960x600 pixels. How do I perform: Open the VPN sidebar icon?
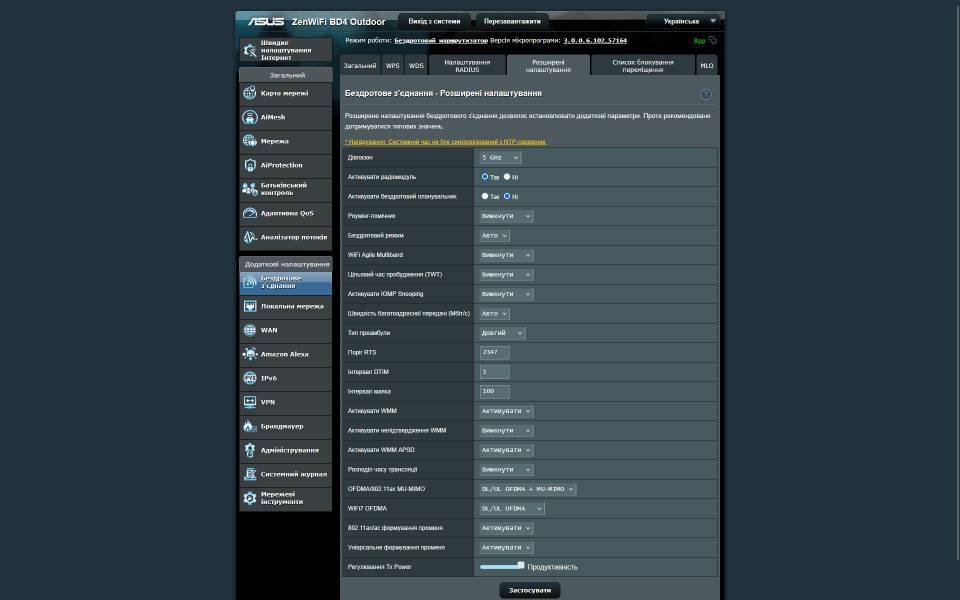click(x=250, y=402)
